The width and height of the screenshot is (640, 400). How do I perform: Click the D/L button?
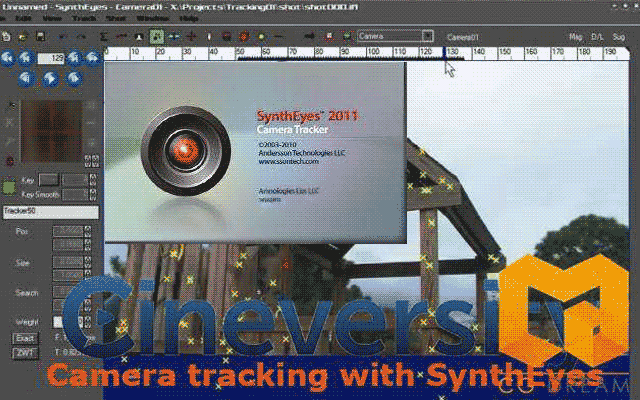597,37
